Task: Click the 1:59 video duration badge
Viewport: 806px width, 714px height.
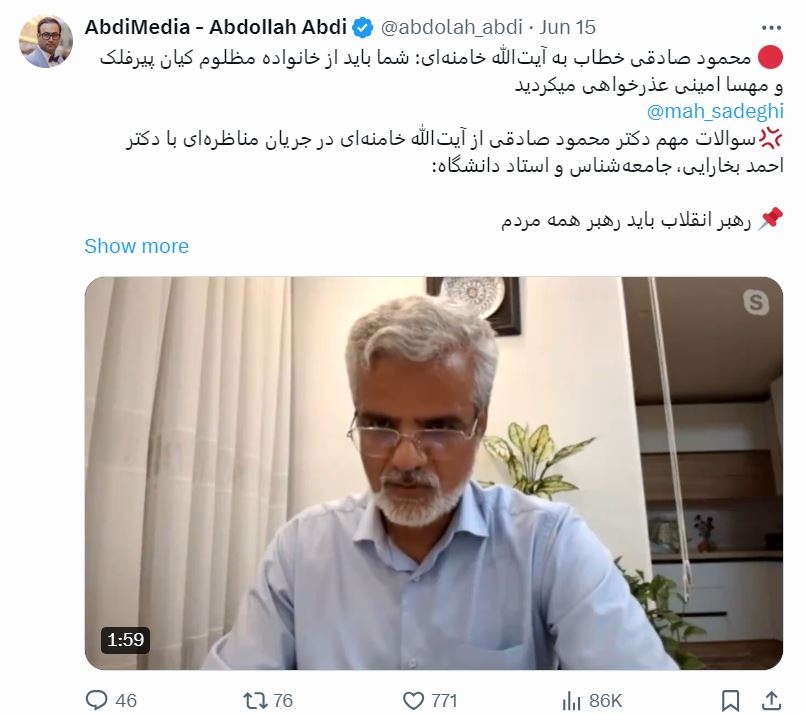Action: point(125,640)
